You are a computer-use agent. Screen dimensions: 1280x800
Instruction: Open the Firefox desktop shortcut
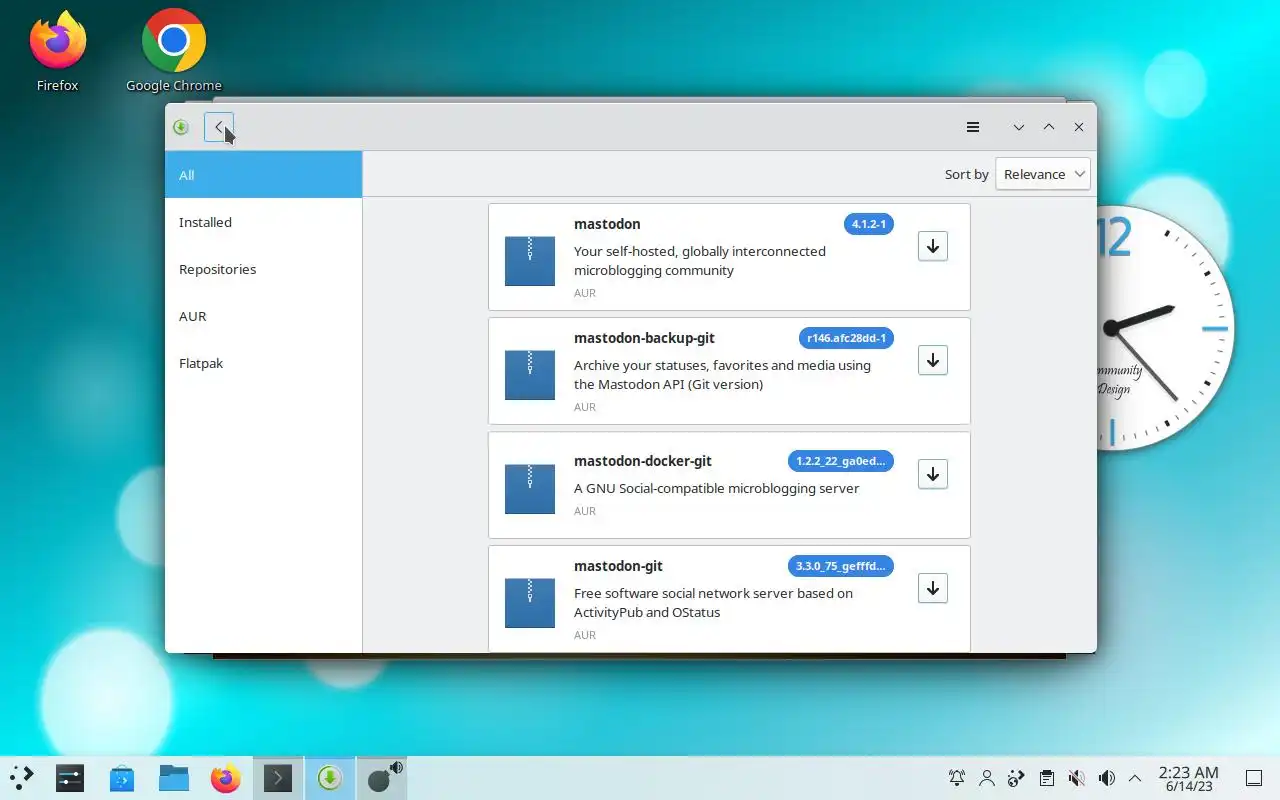coord(57,52)
